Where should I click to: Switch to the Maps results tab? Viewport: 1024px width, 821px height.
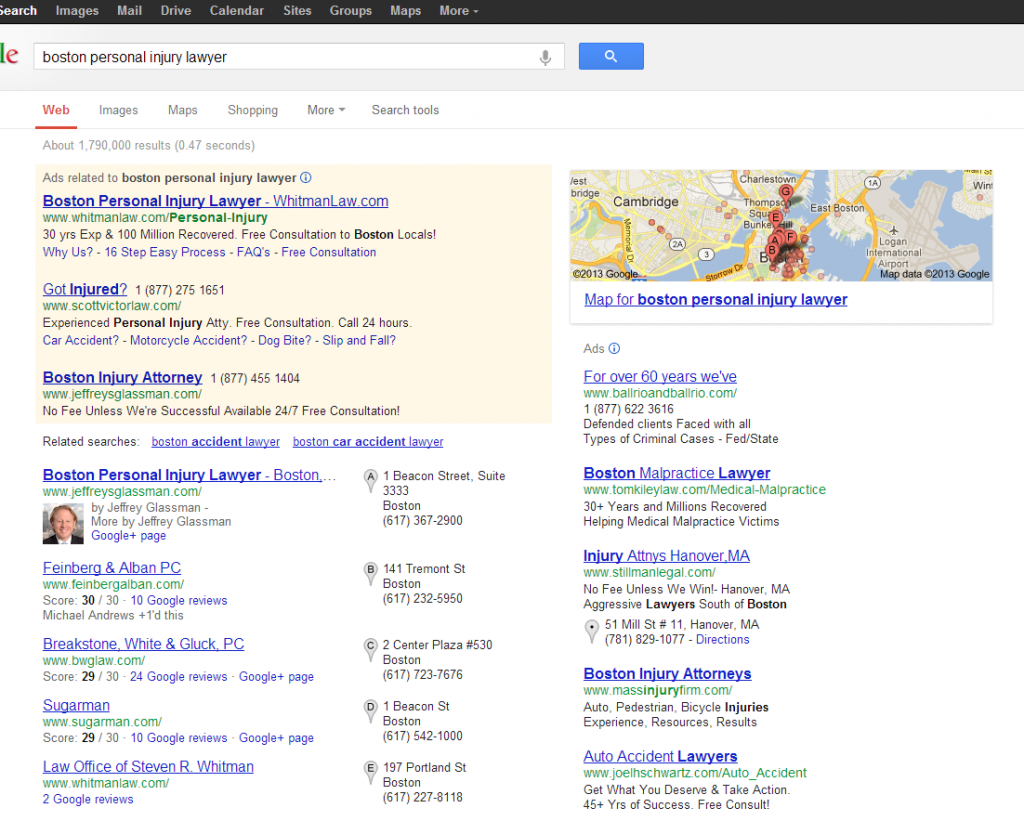(182, 110)
